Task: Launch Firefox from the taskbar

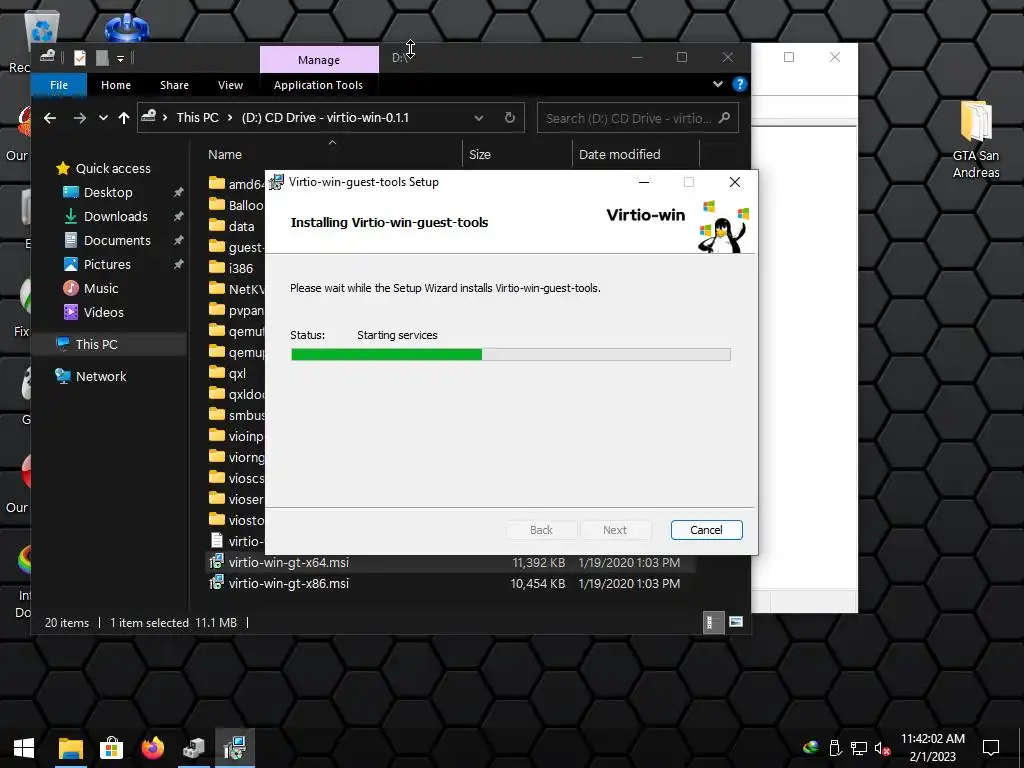Action: pyautogui.click(x=153, y=748)
